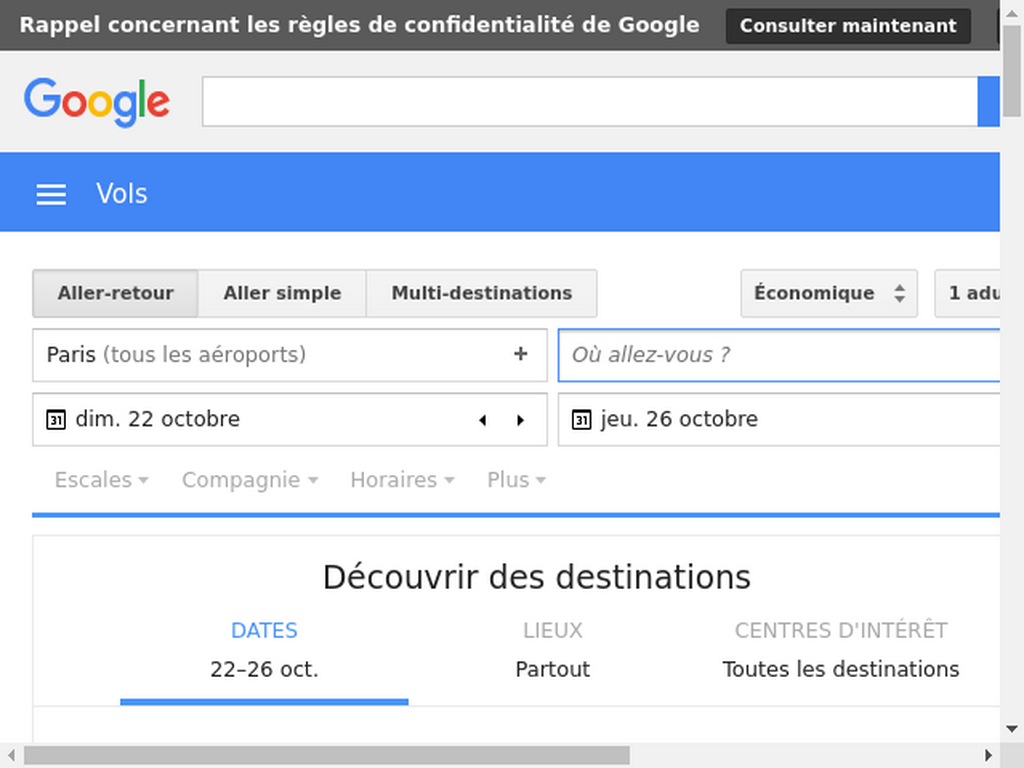This screenshot has height=768, width=1024.
Task: Open the hamburger menu beside Vols
Action: pyautogui.click(x=51, y=194)
